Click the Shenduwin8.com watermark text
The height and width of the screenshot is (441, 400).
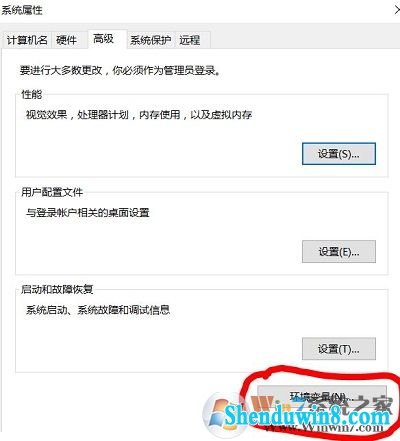(x=307, y=415)
